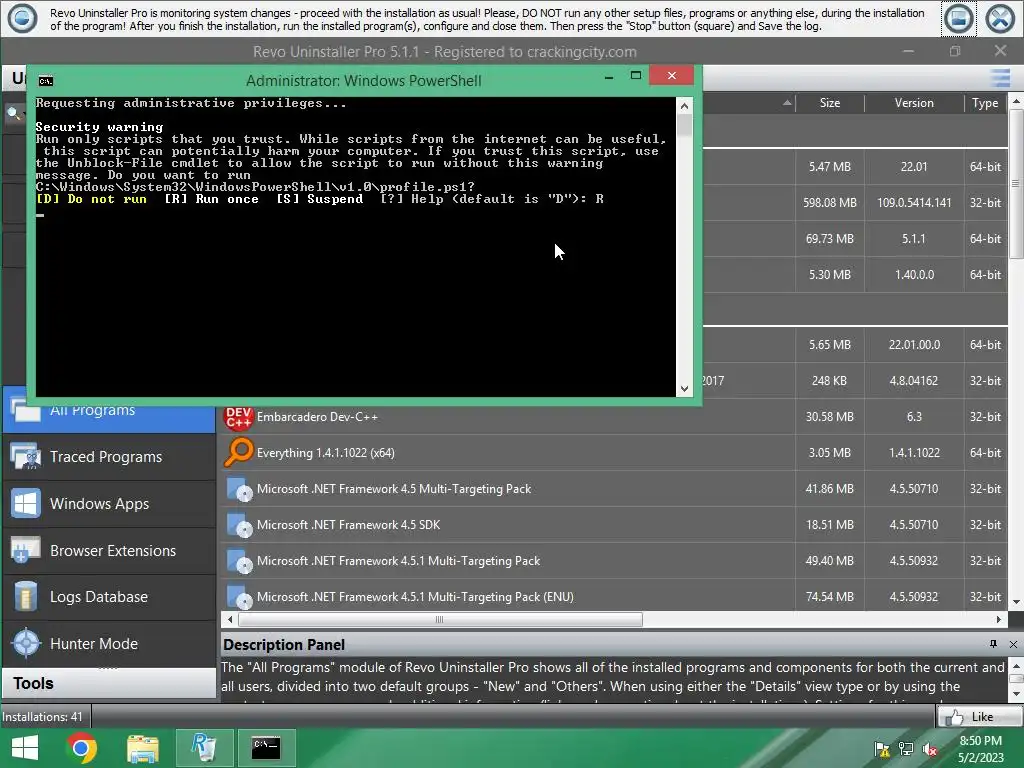This screenshot has width=1024, height=768.
Task: Switch to Revo Uninstaller taskbar icon
Action: point(204,748)
